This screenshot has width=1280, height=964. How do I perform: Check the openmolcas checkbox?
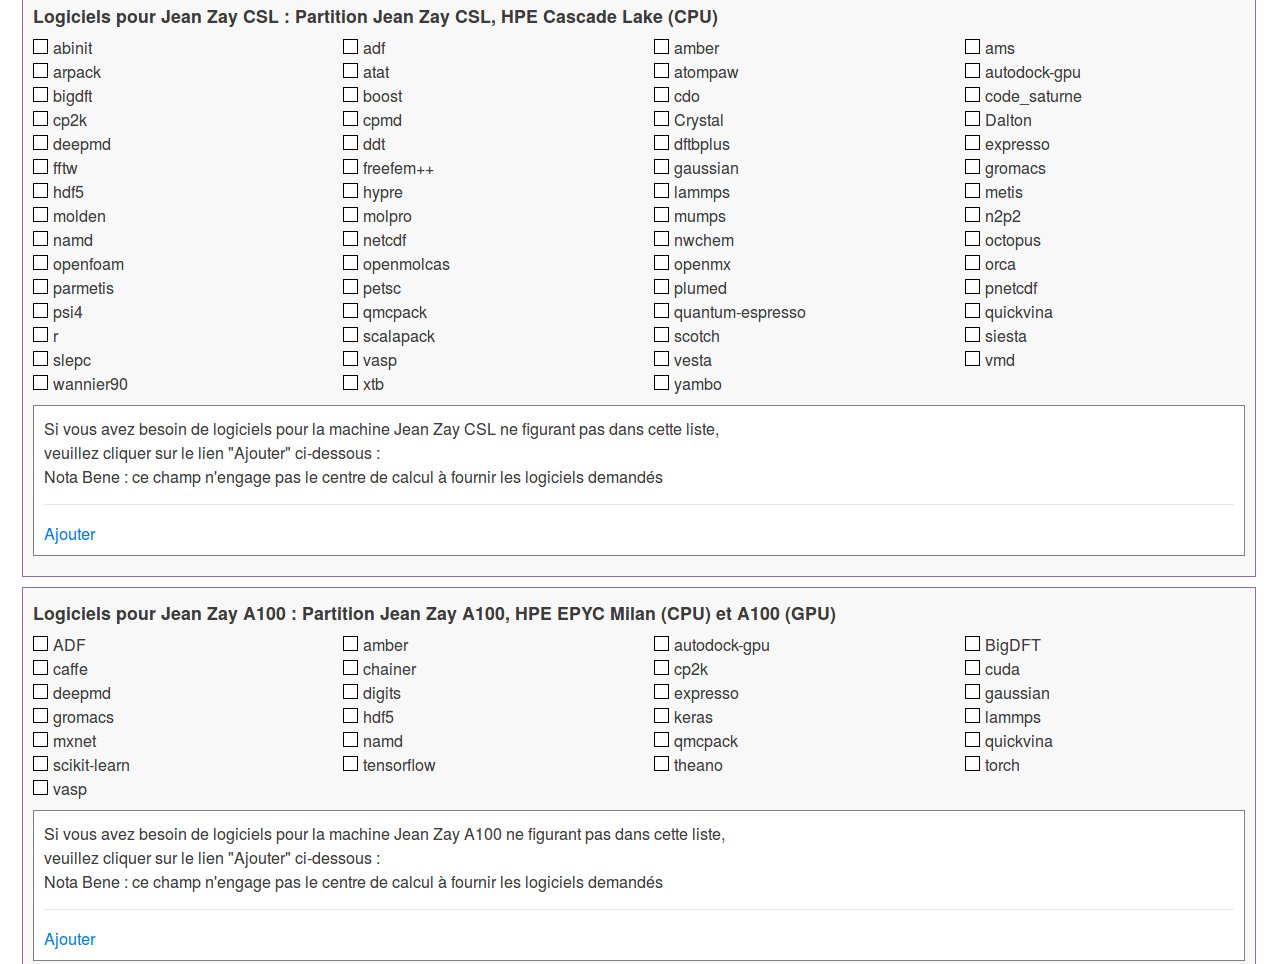point(351,263)
